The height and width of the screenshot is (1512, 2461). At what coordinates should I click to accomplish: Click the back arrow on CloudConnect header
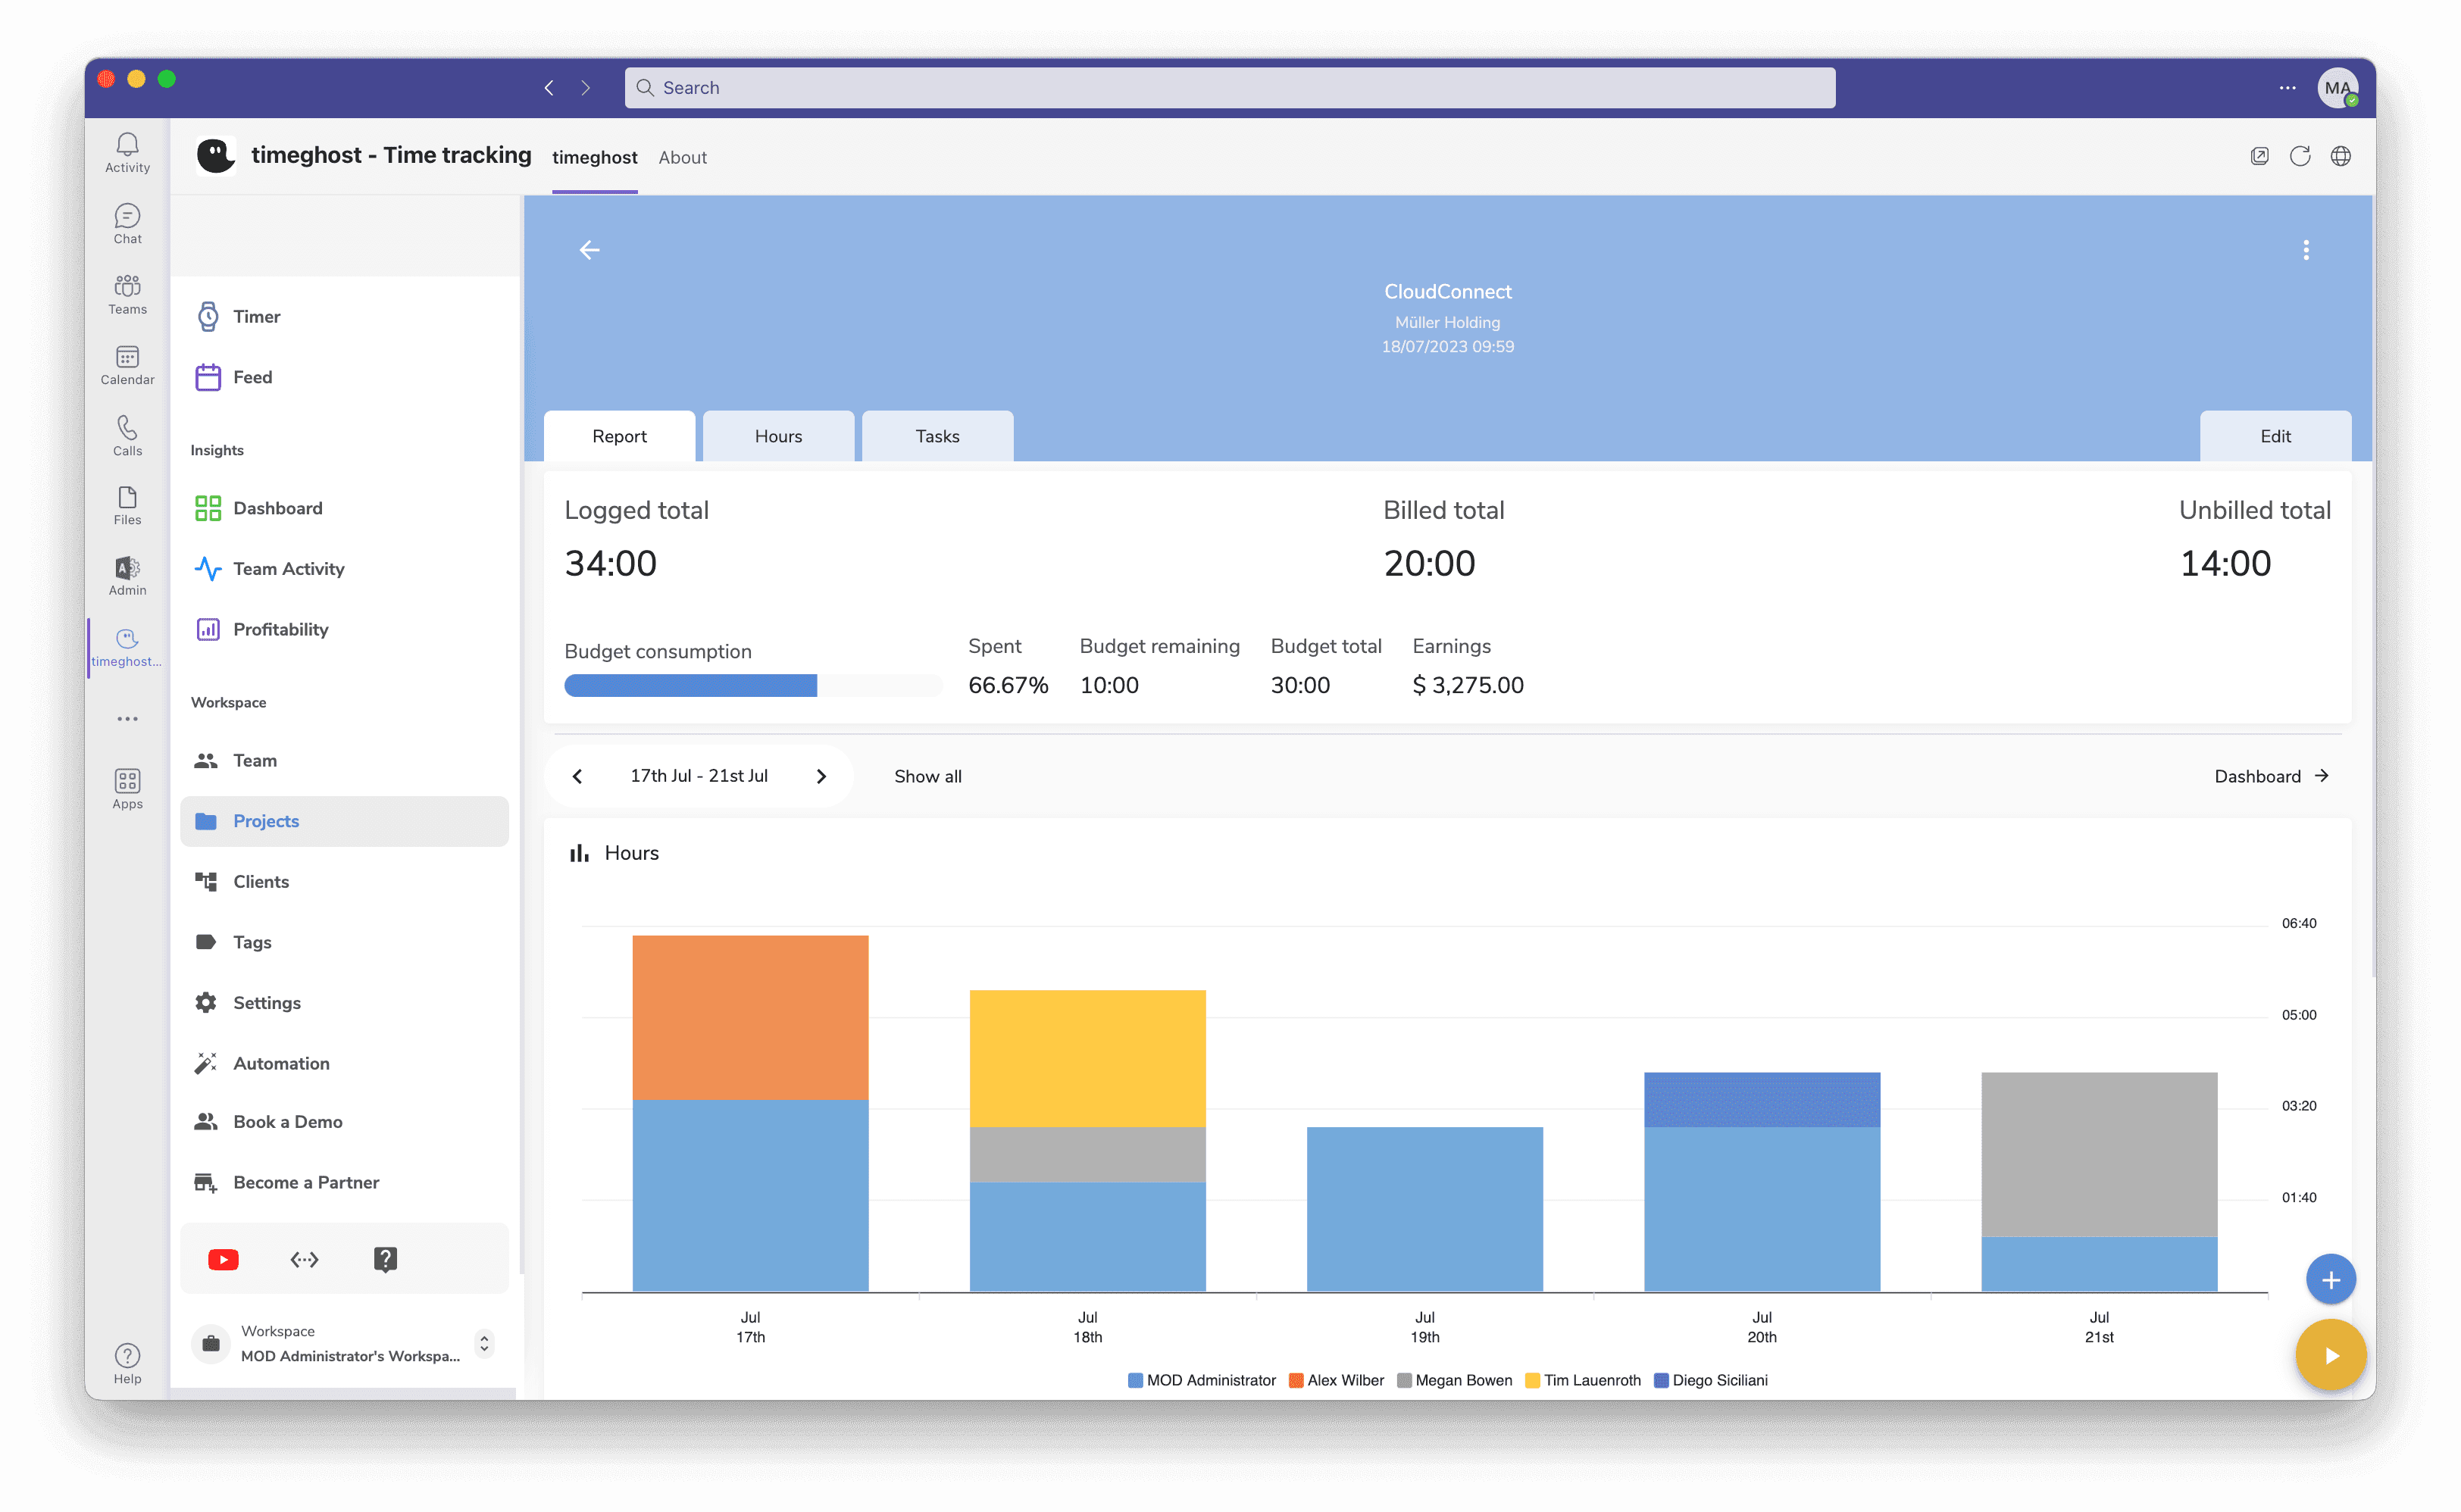pos(589,250)
